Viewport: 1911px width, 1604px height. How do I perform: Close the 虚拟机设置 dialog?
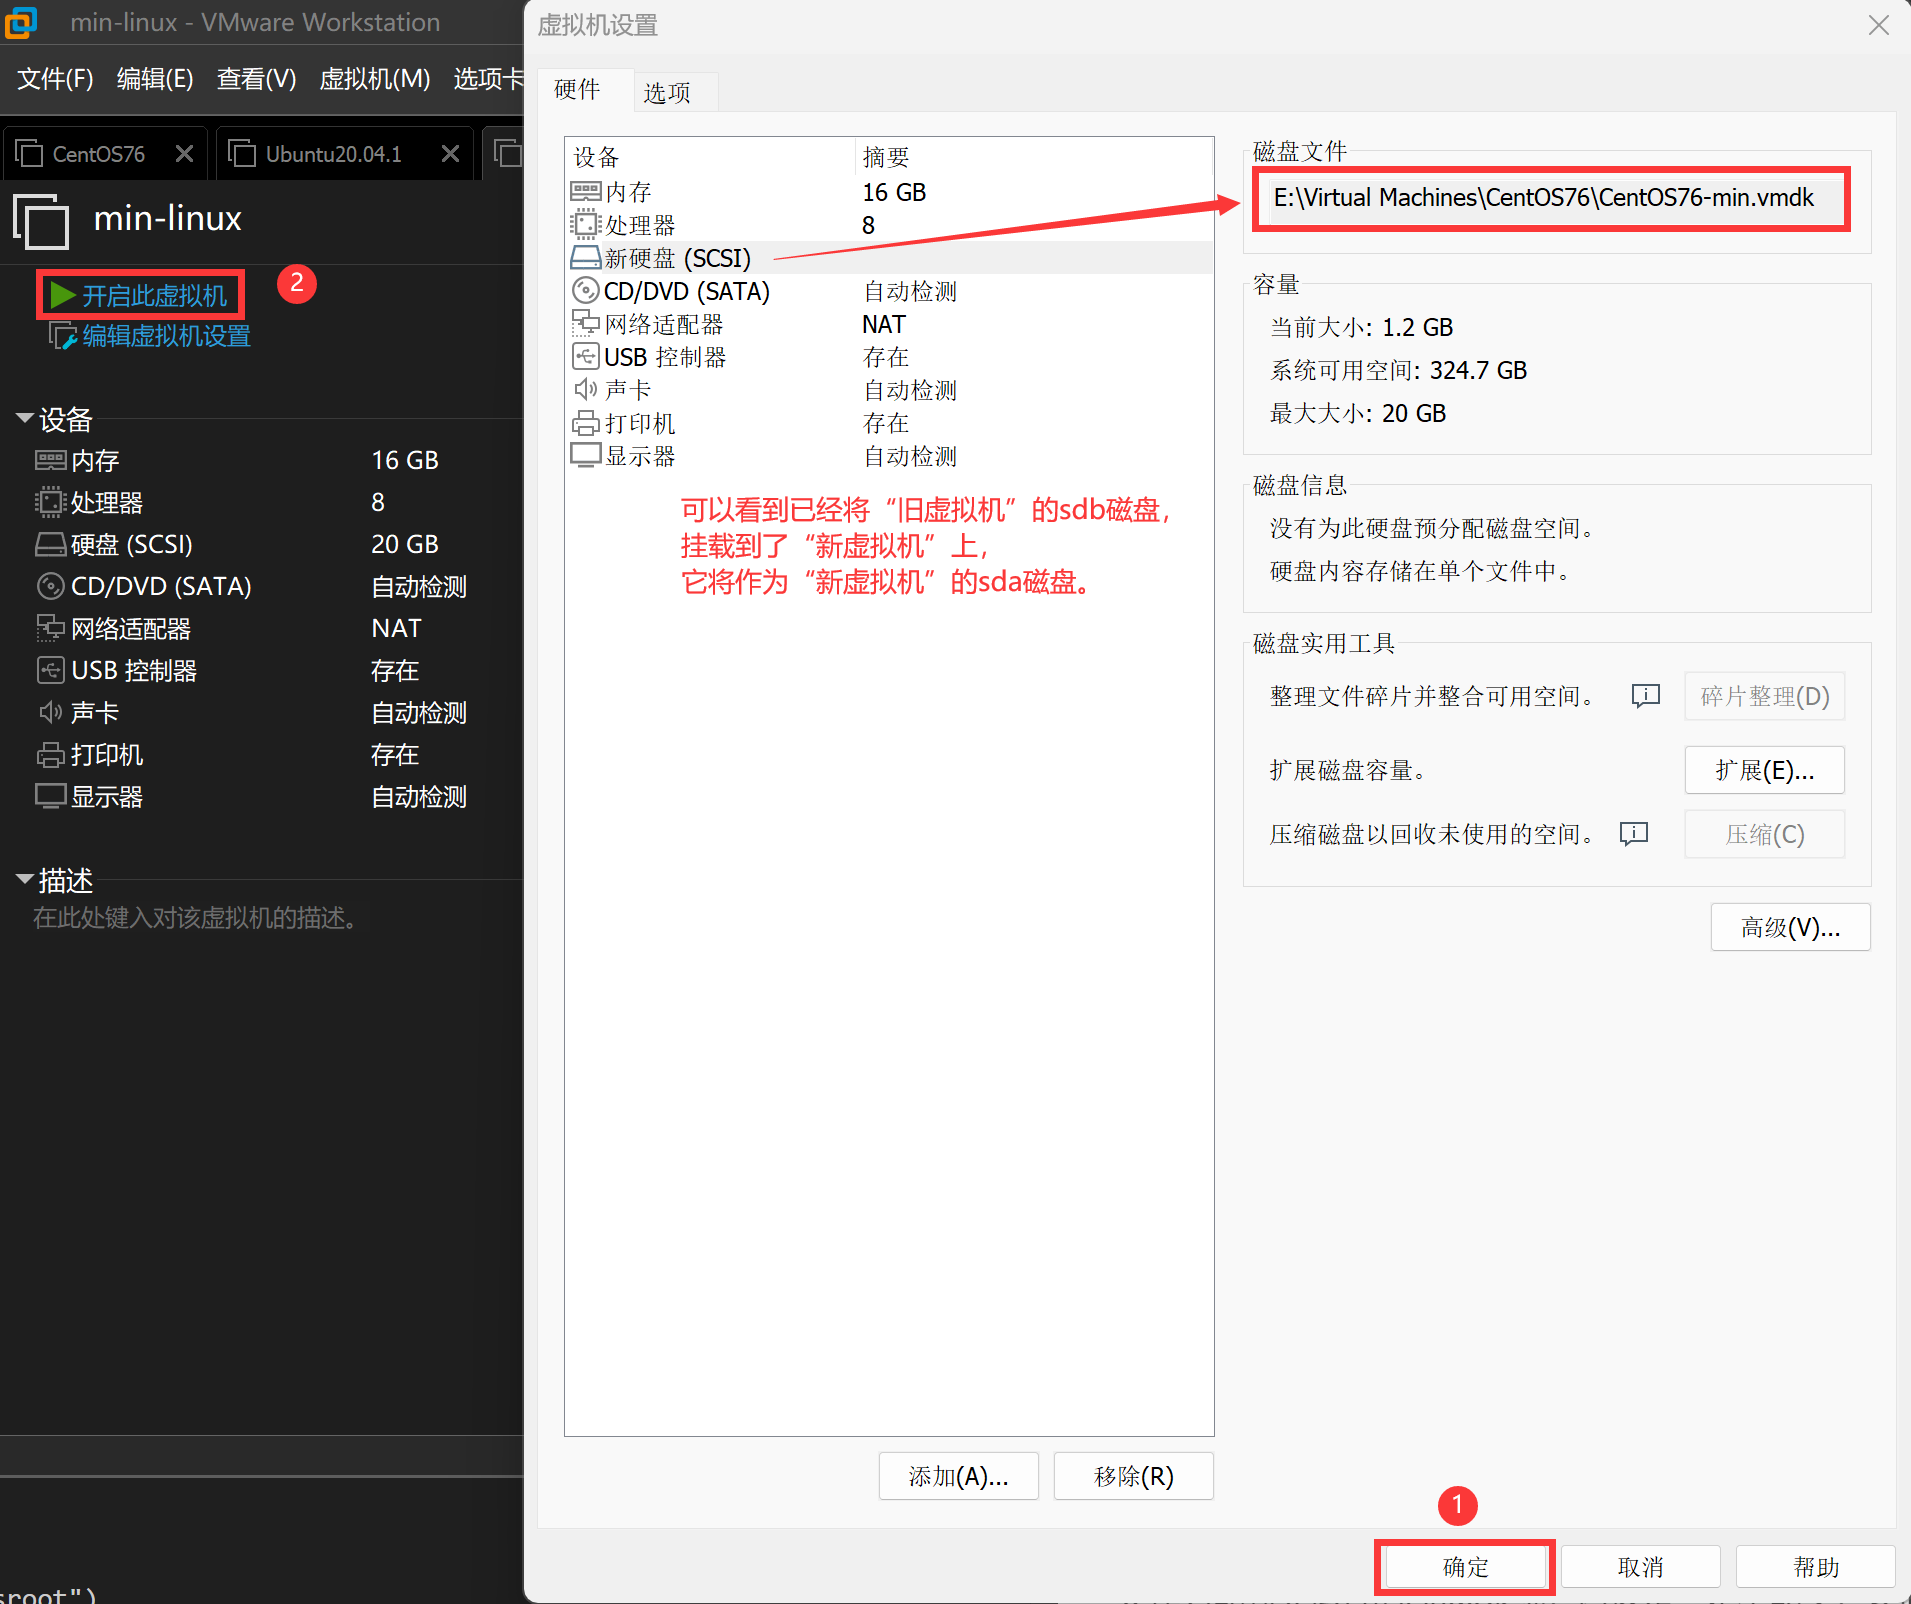pyautogui.click(x=1878, y=26)
